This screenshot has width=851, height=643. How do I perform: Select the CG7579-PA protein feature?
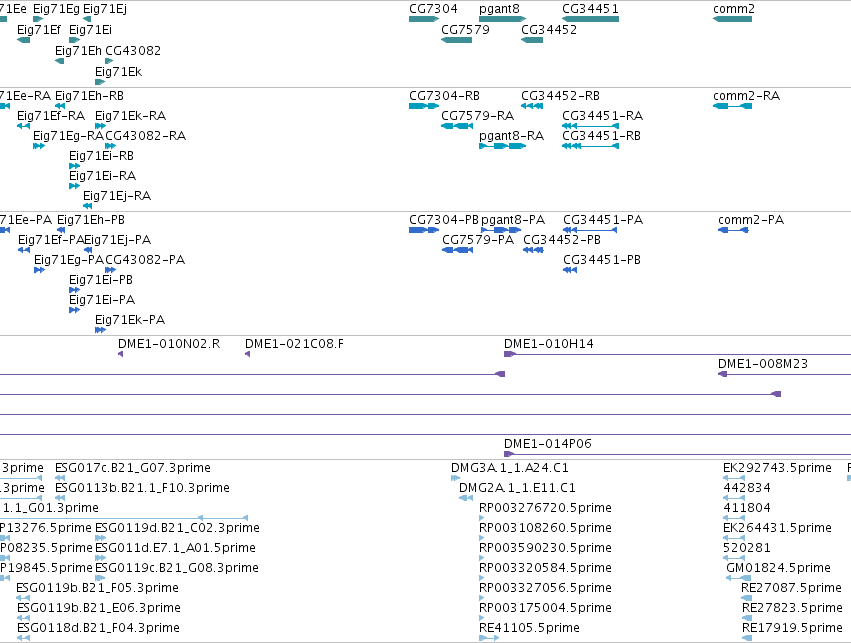(x=458, y=250)
